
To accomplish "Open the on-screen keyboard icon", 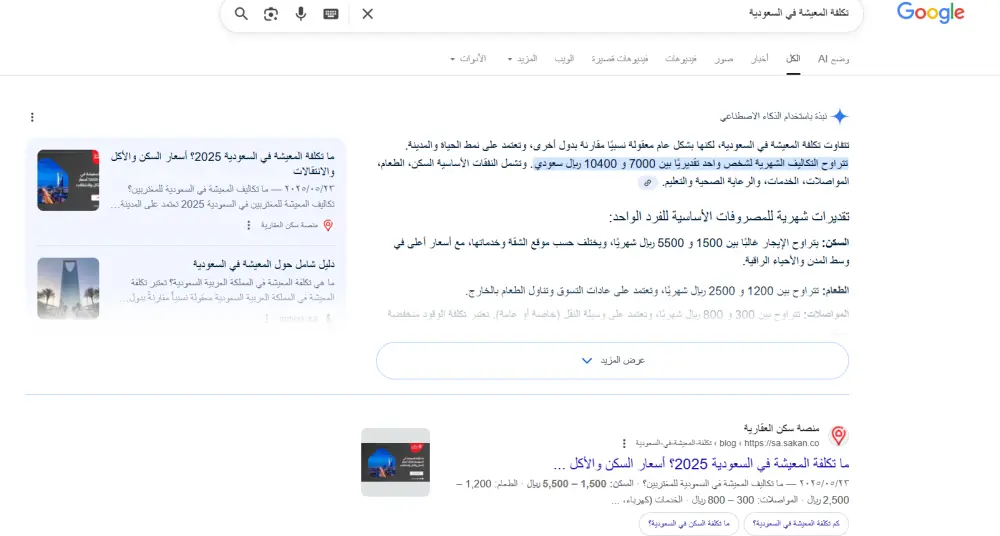I will (x=330, y=13).
